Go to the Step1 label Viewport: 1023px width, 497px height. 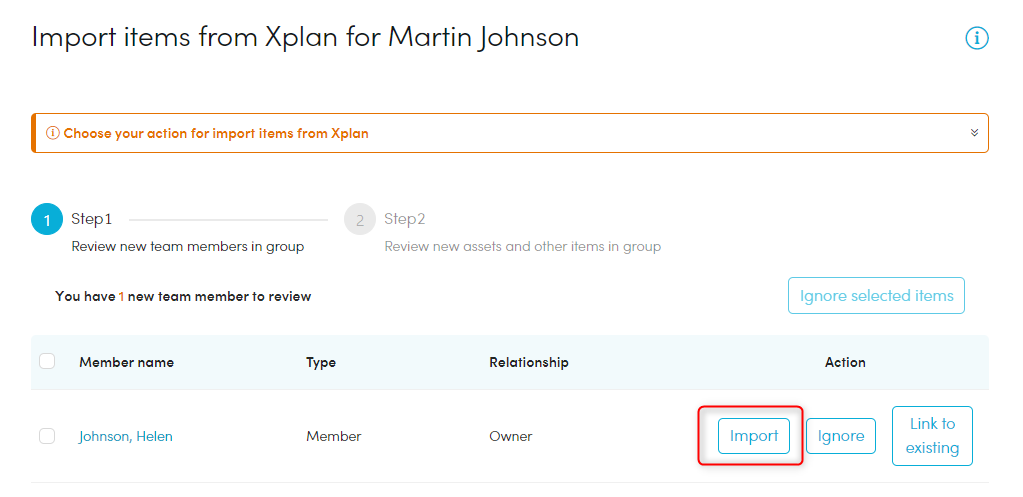(91, 218)
